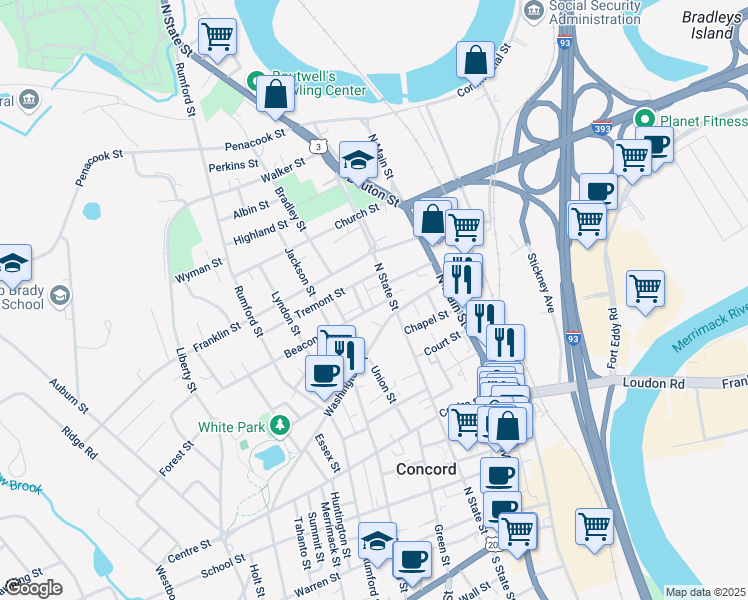Click the restaurant marker near Court St

pos(505,343)
